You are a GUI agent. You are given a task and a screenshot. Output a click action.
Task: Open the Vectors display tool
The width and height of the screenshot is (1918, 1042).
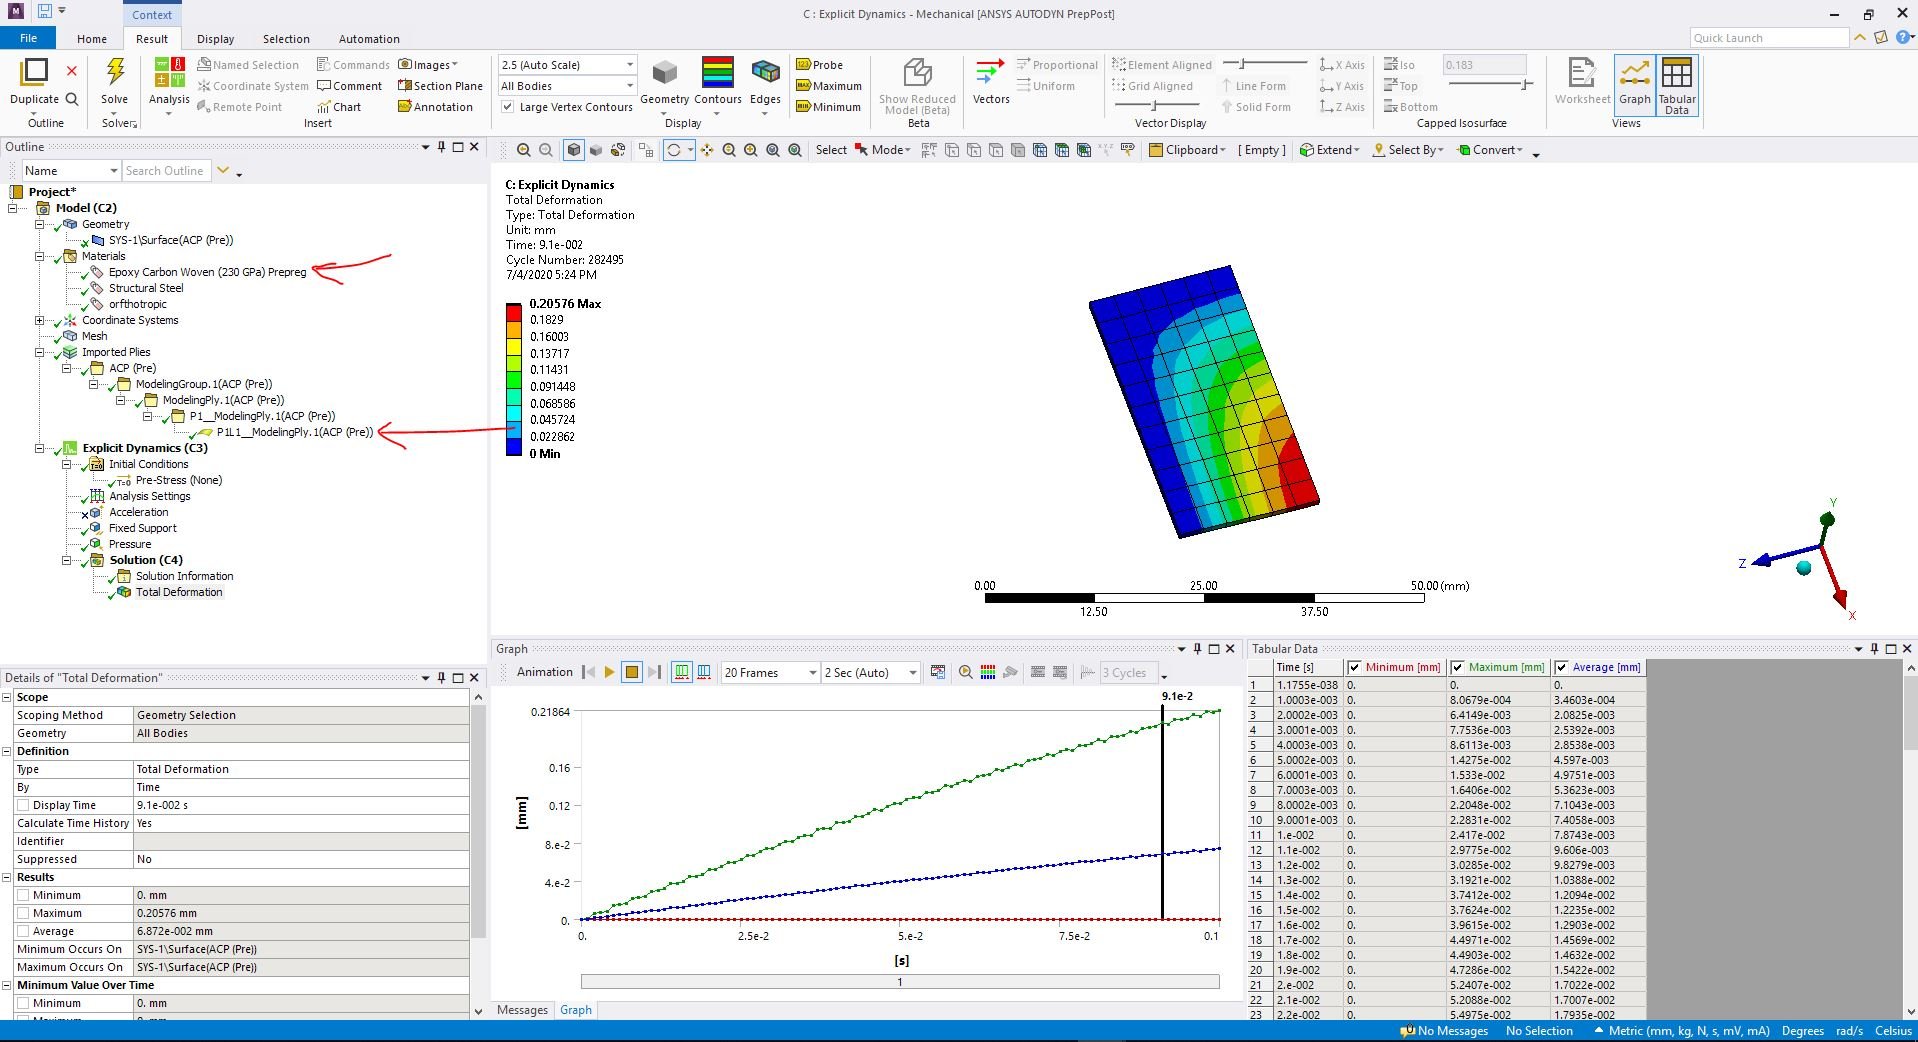(x=991, y=80)
